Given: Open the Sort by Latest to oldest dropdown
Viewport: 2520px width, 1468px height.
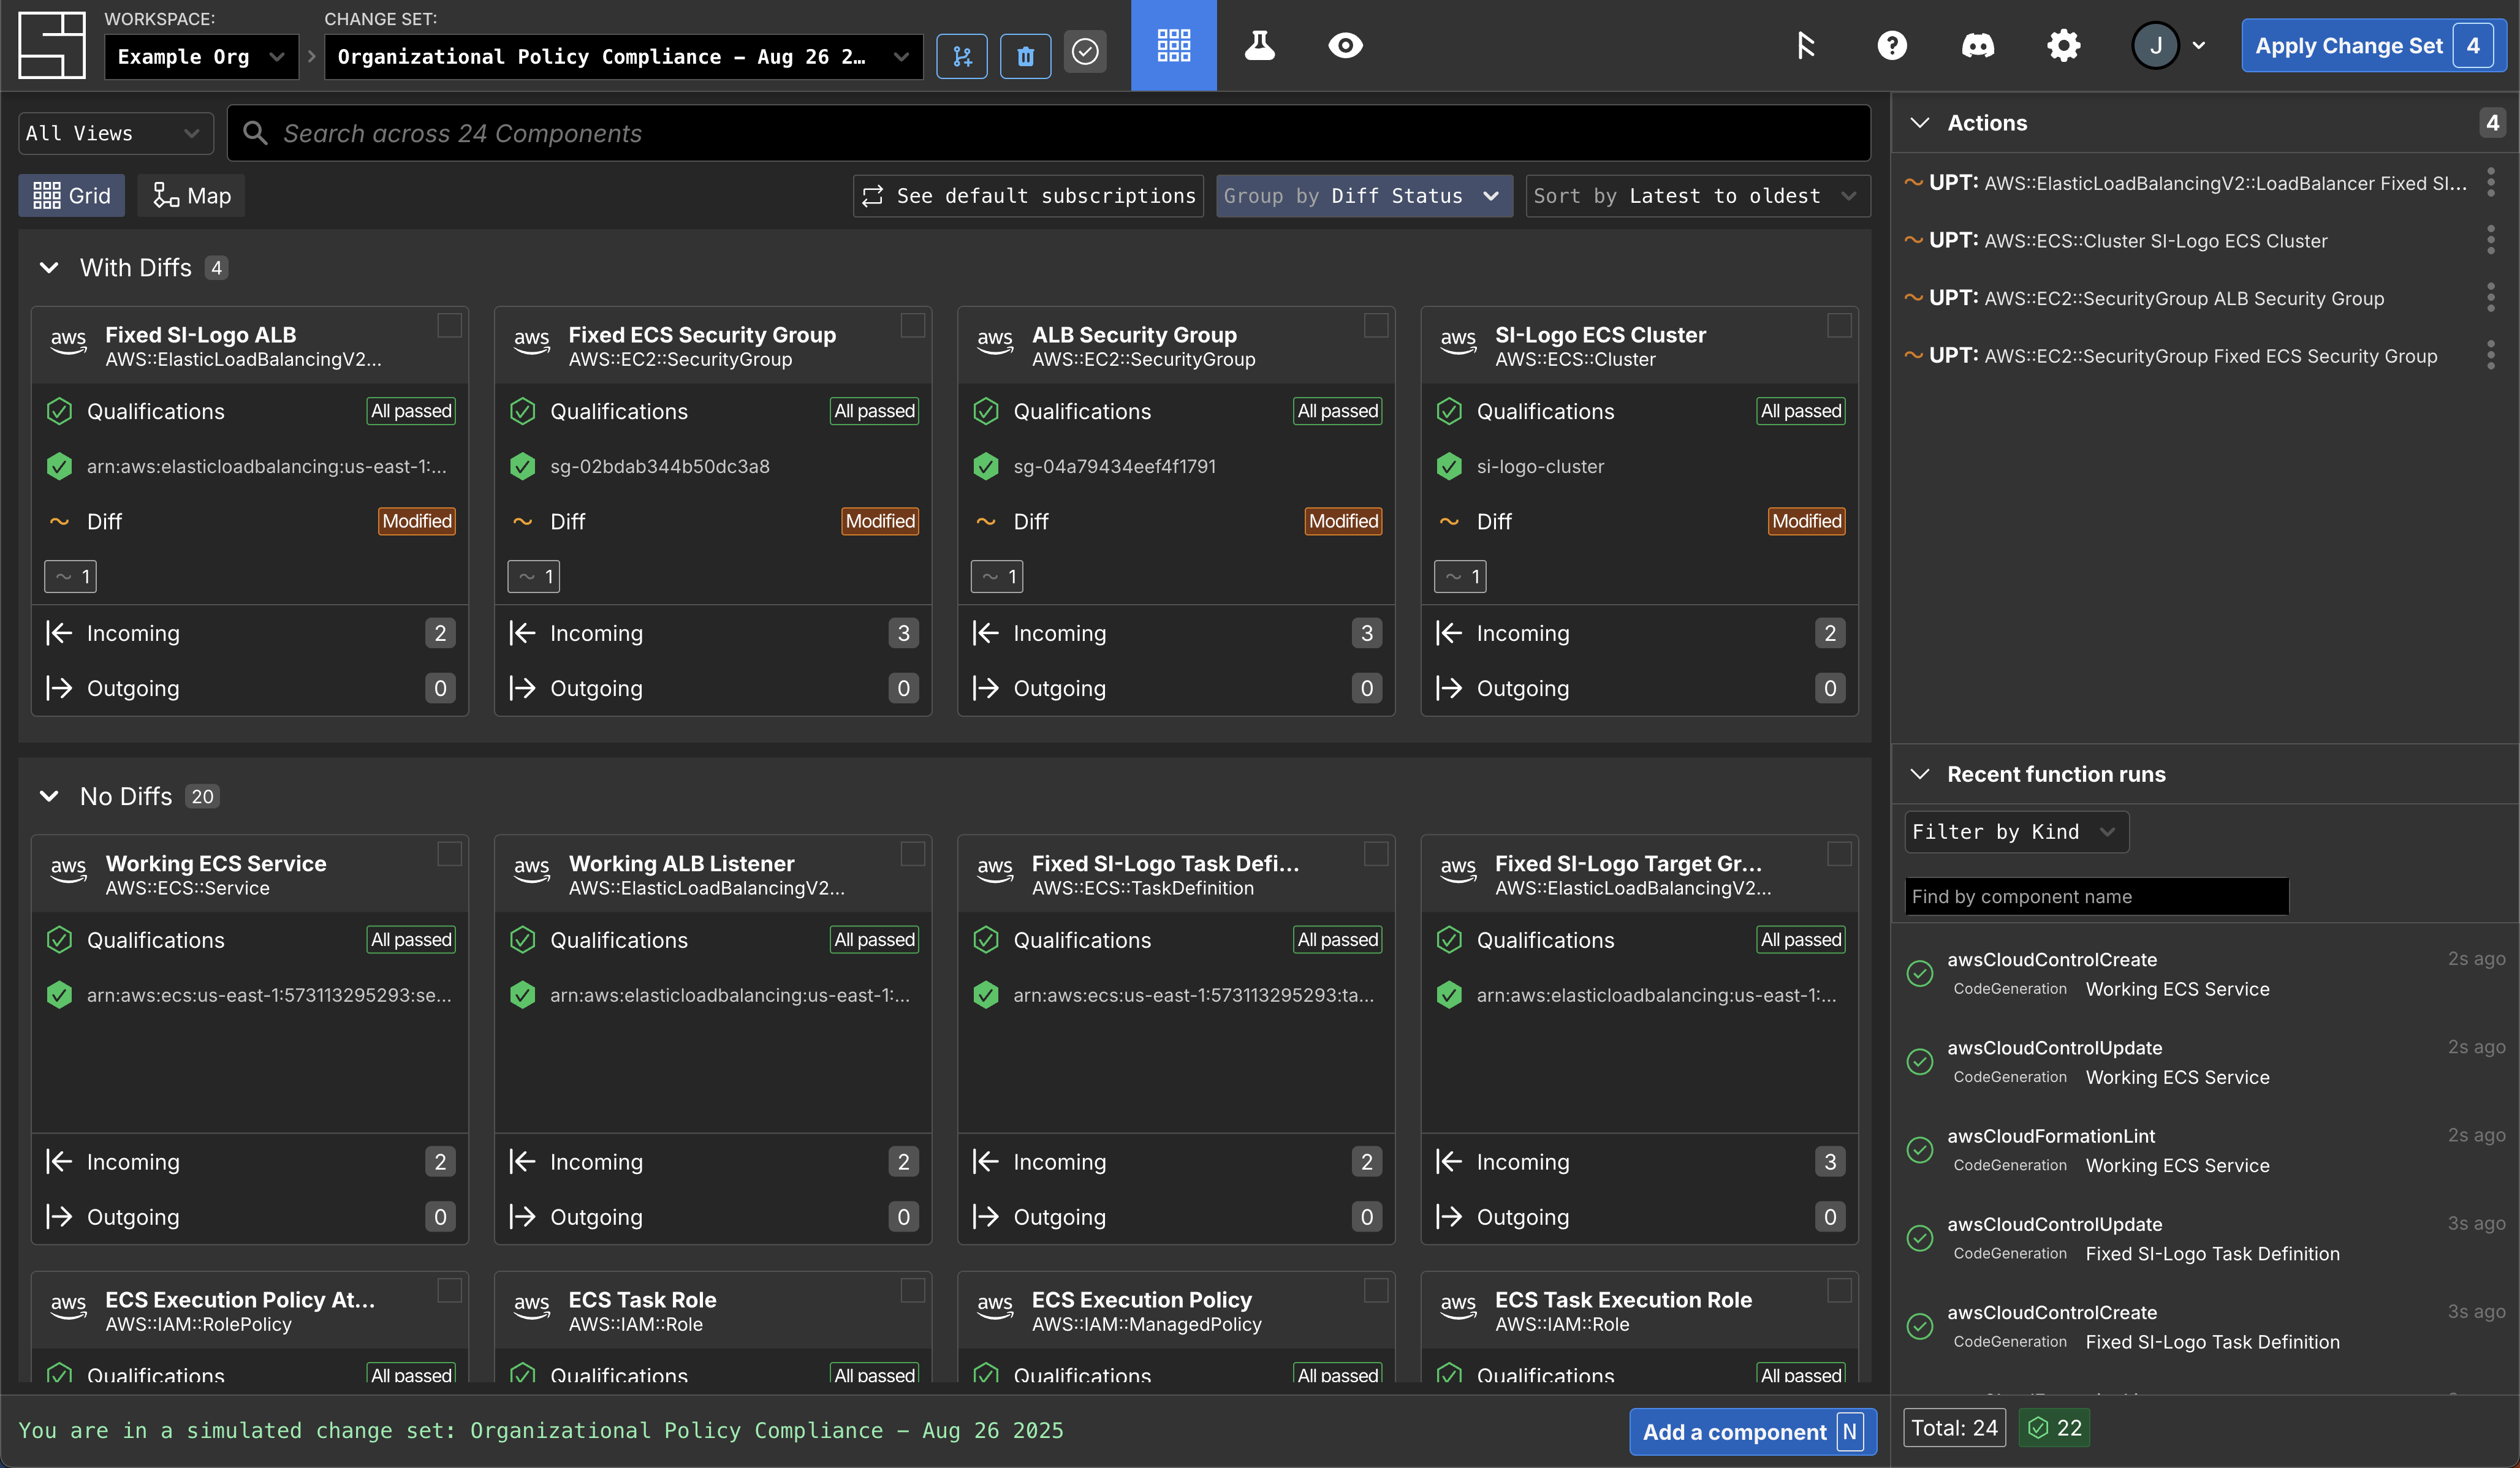Looking at the screenshot, I should pyautogui.click(x=1697, y=196).
